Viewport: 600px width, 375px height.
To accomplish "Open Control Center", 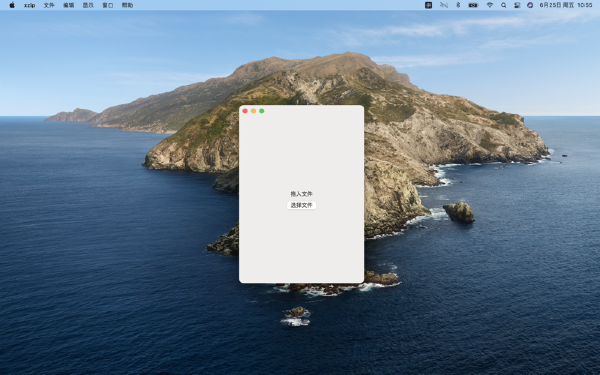I will [517, 5].
